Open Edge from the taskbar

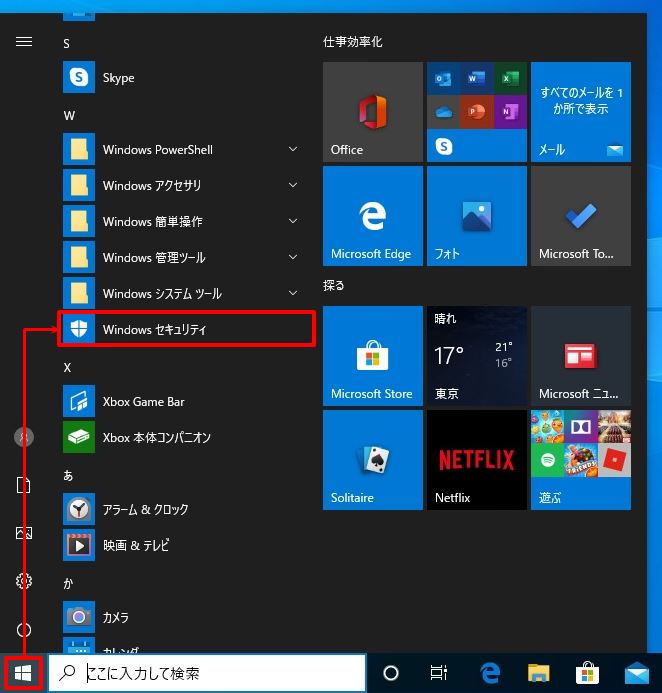(490, 673)
